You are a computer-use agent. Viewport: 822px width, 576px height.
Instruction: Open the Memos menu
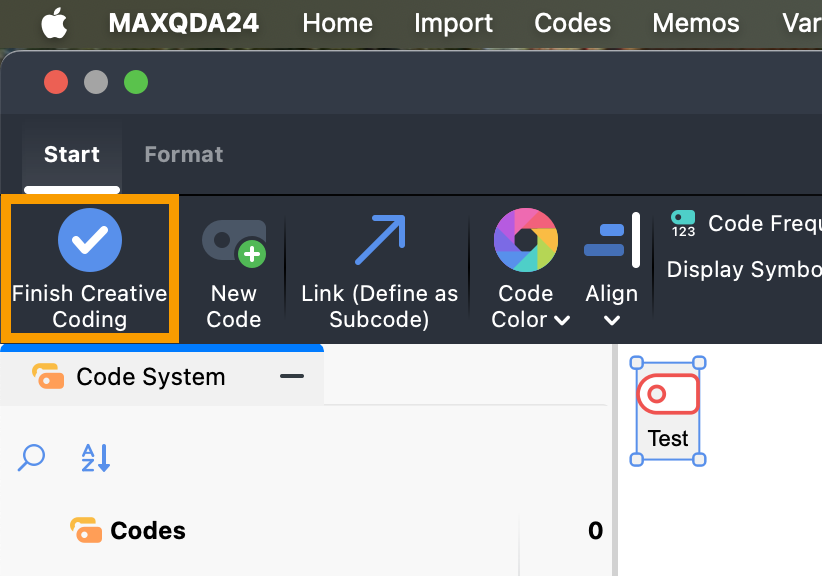pos(696,23)
